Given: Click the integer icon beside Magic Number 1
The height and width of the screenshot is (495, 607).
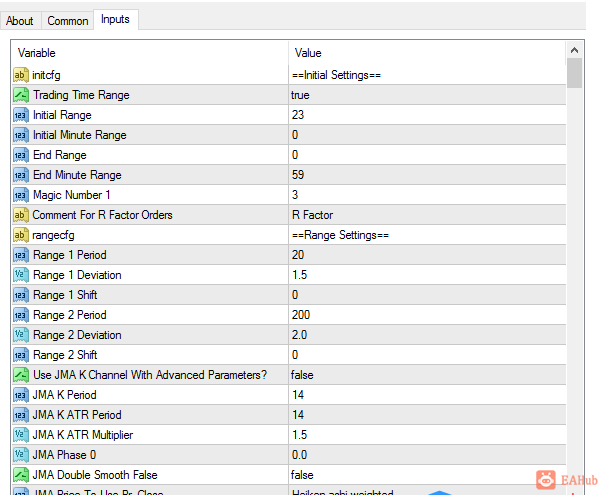Looking at the screenshot, I should click(x=21, y=195).
